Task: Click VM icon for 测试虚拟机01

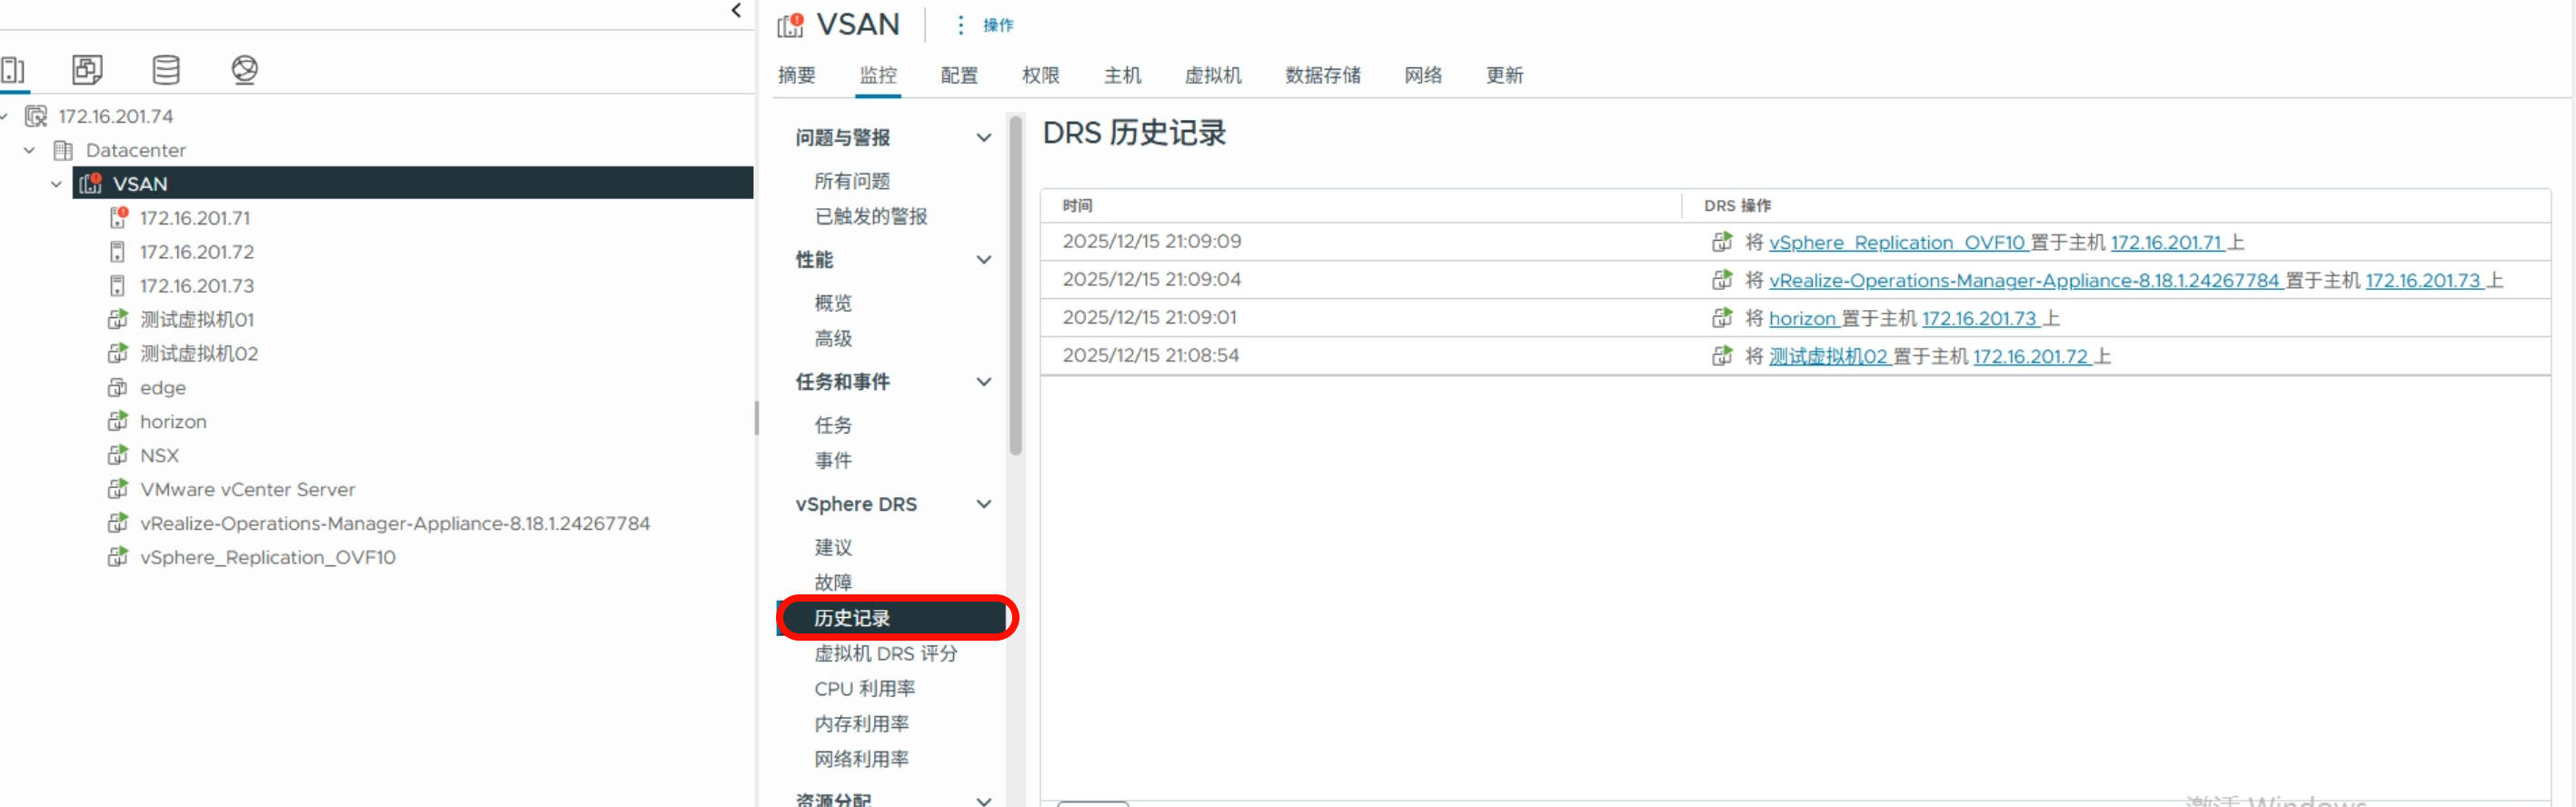Action: click(118, 319)
